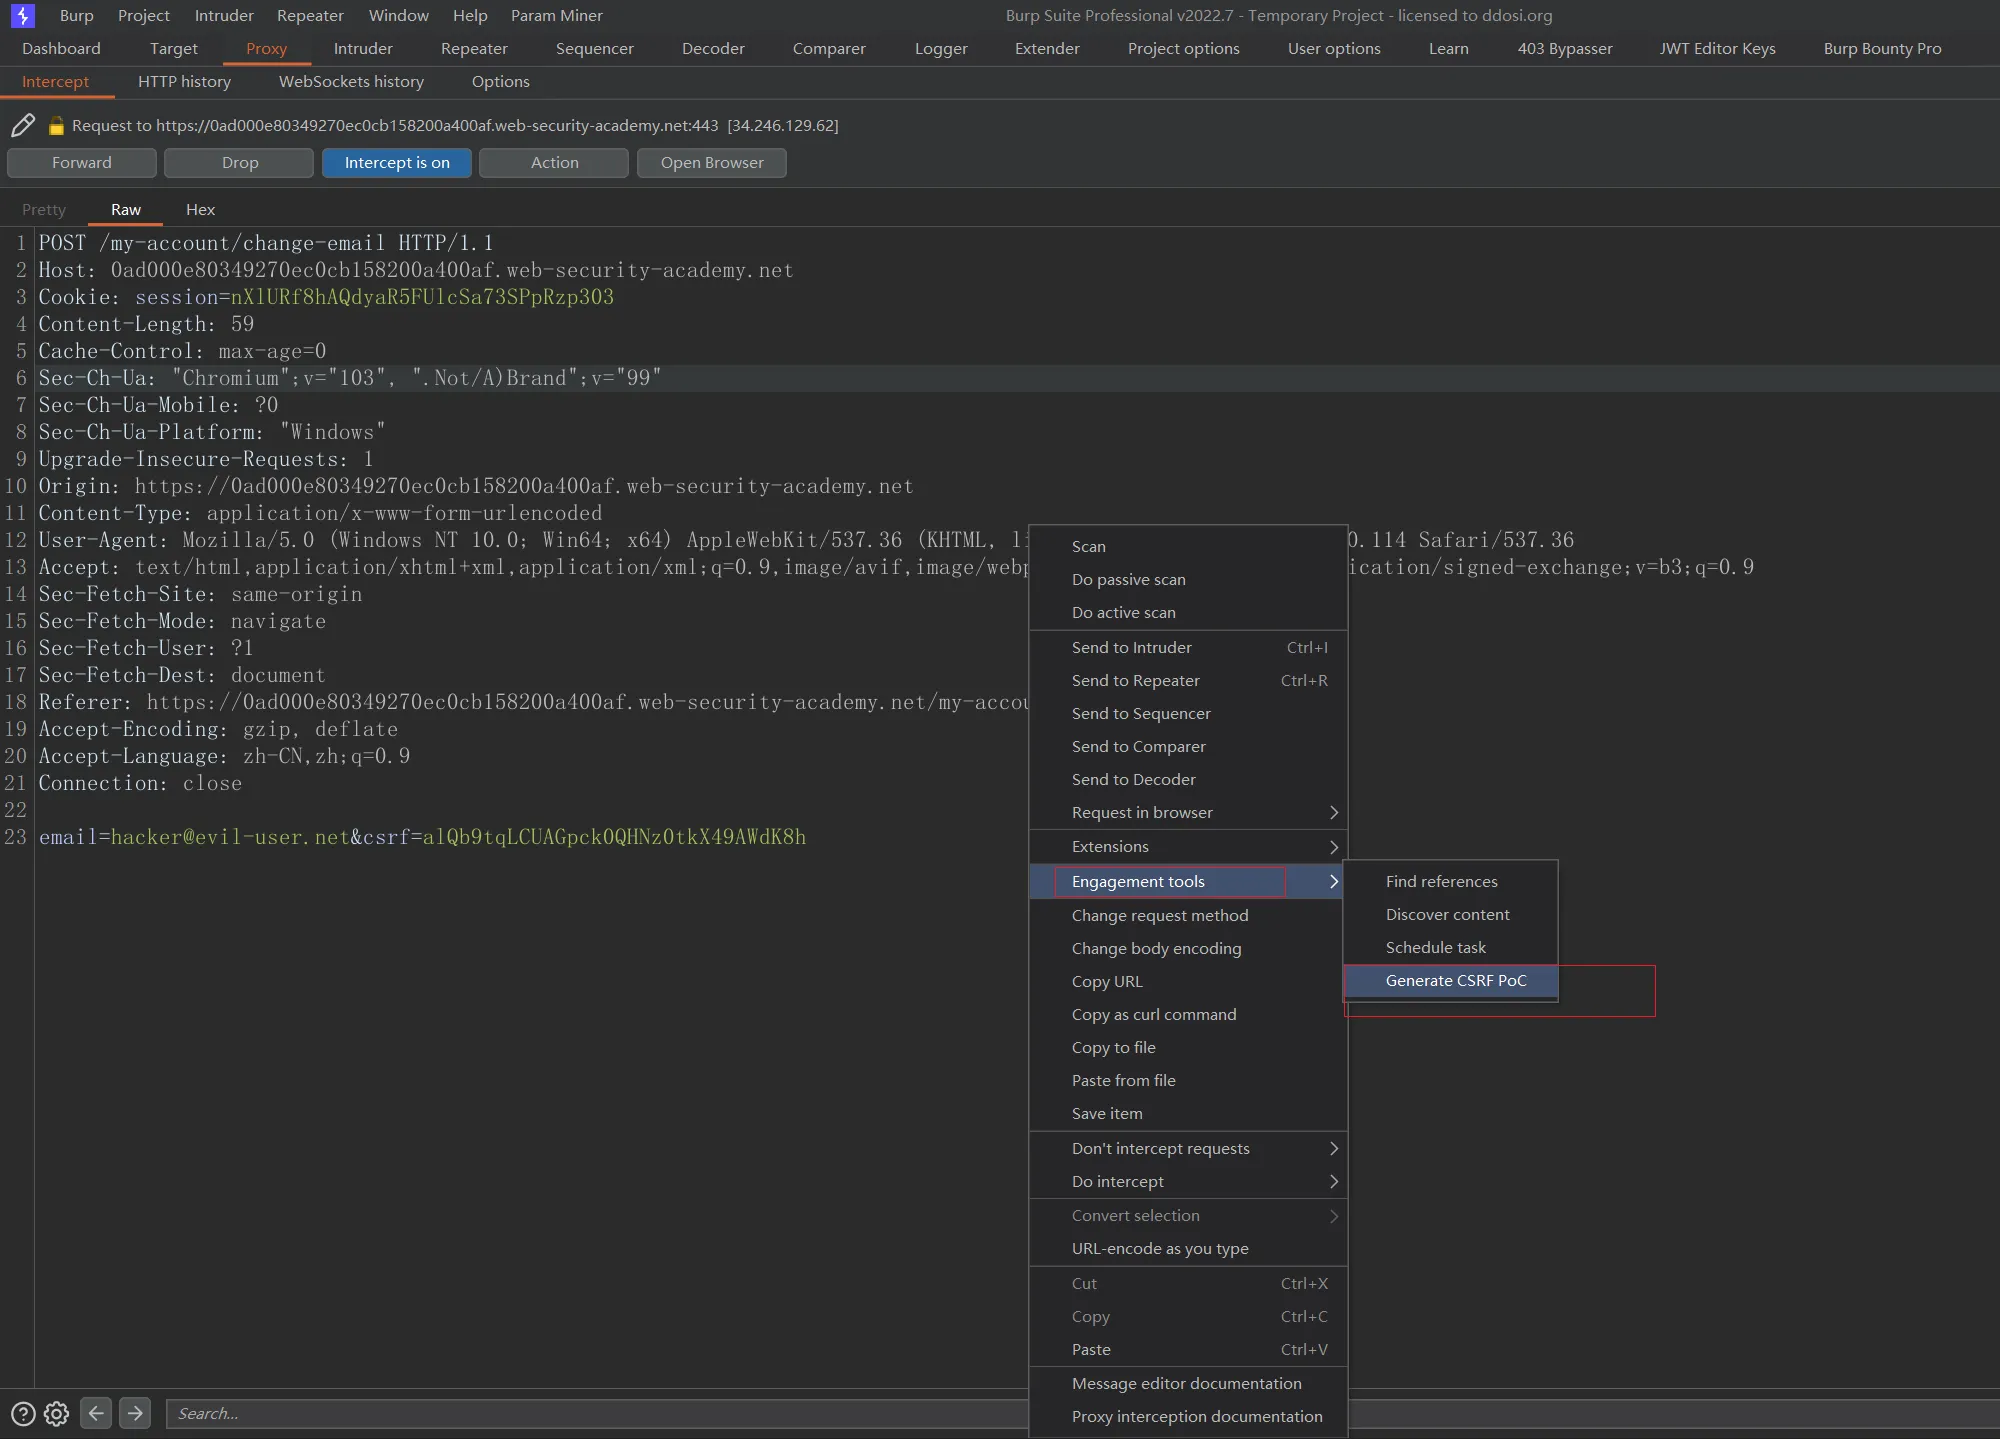Viewport: 2000px width, 1439px height.
Task: Select Change request method
Action: (1188, 915)
